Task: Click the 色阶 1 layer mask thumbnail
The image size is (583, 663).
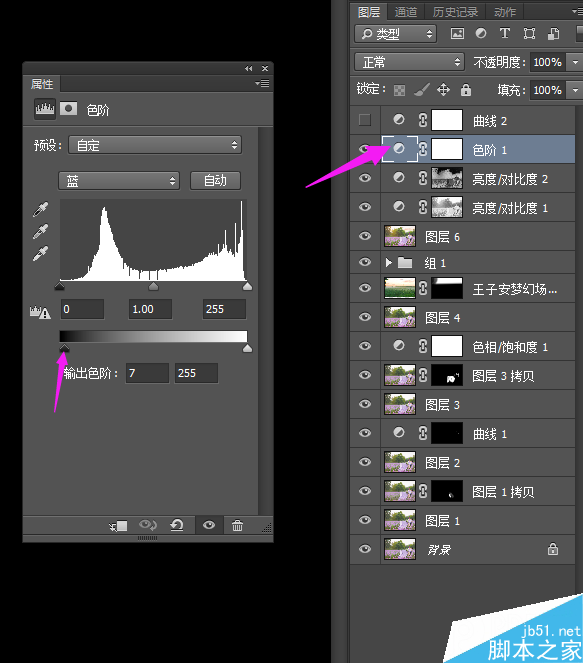Action: (447, 149)
